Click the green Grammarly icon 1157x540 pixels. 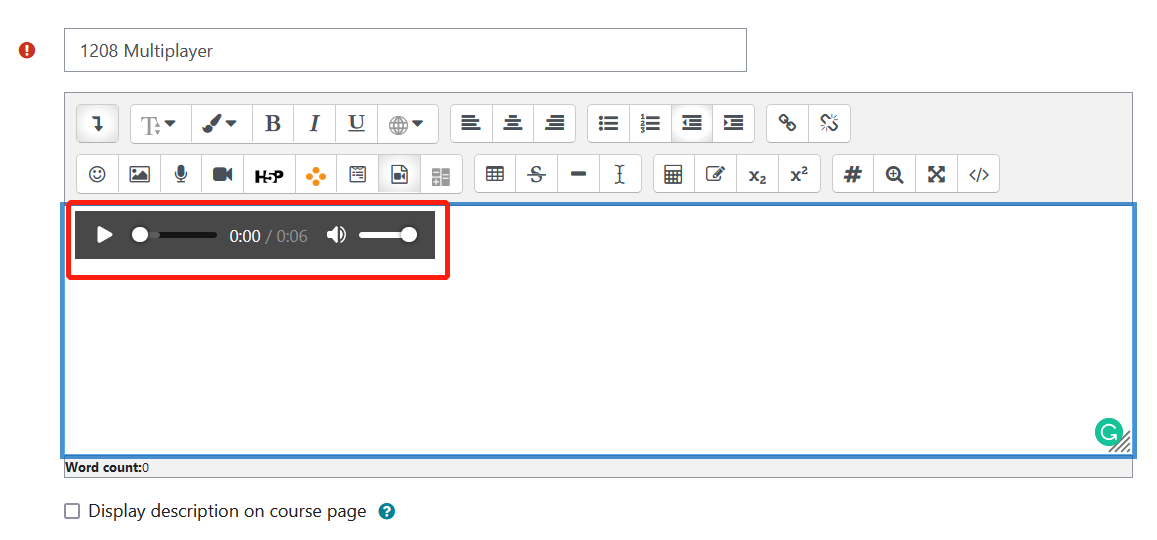[1108, 432]
